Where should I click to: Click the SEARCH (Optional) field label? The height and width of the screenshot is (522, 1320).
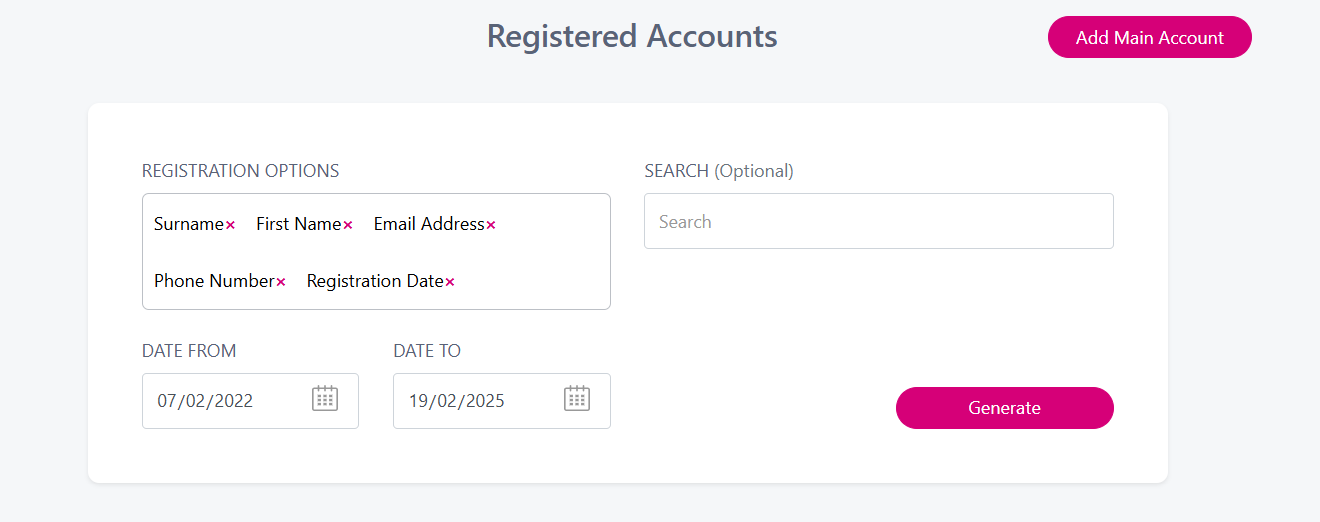pyautogui.click(x=718, y=171)
